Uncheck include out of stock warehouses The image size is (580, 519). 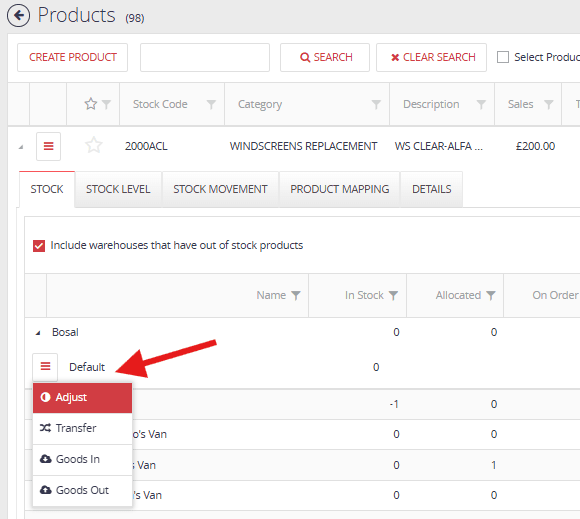click(39, 246)
